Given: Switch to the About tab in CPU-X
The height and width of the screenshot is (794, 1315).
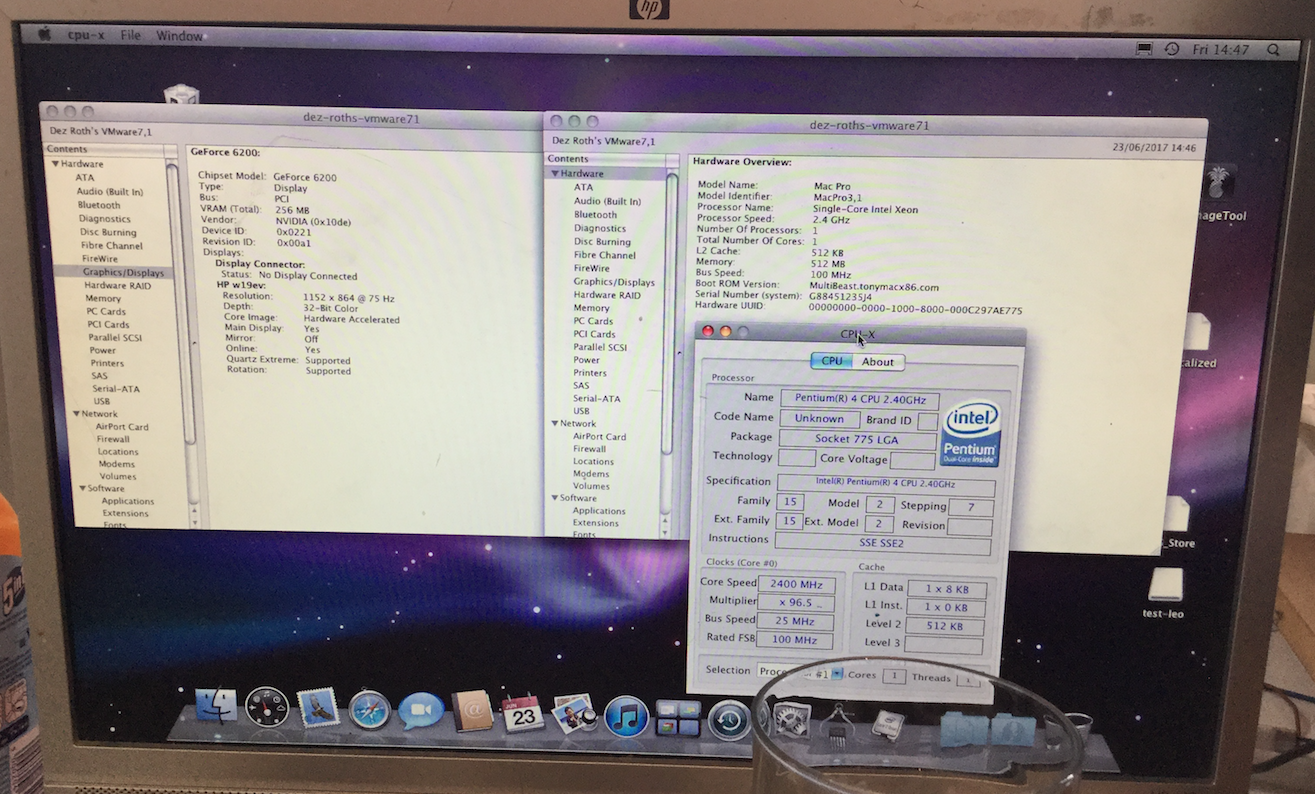Looking at the screenshot, I should point(878,362).
